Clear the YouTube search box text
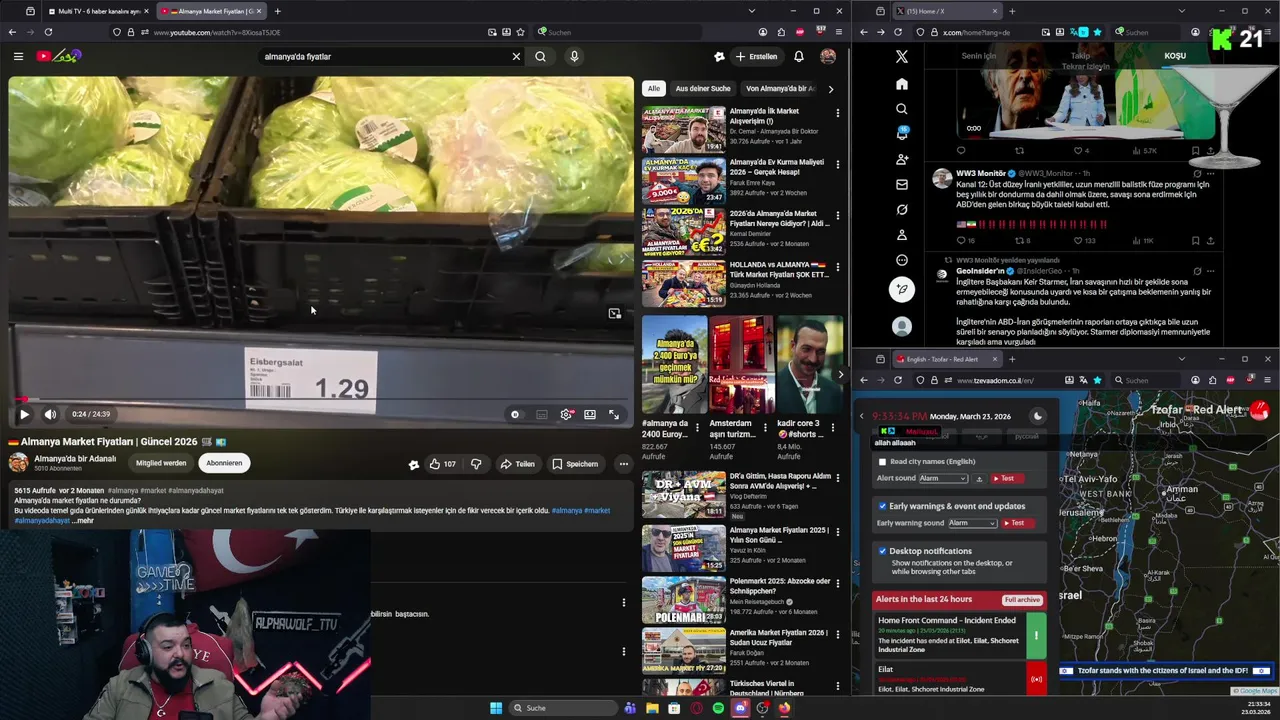The width and height of the screenshot is (1280, 720). pos(516,56)
